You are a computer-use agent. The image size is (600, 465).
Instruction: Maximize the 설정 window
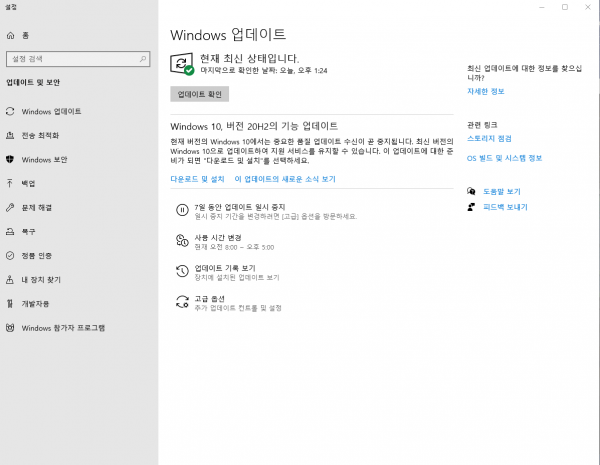click(565, 7)
